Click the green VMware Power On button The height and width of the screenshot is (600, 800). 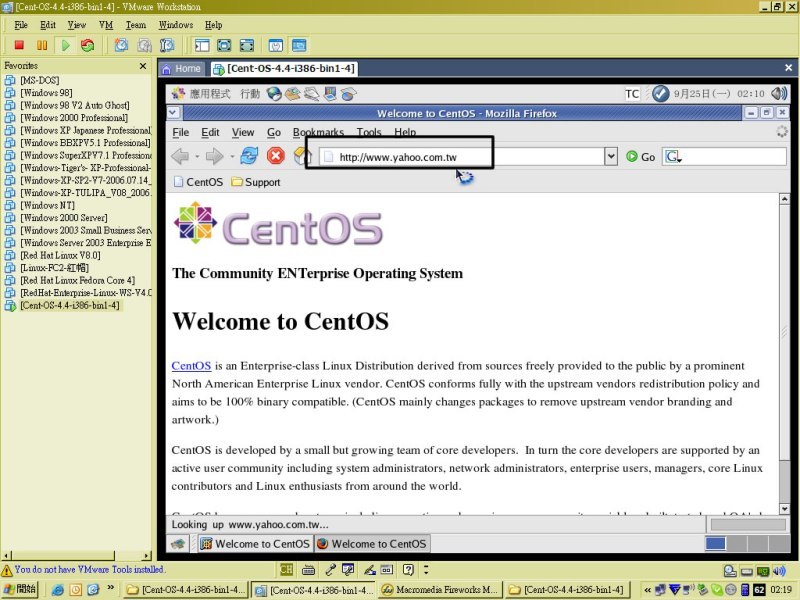pyautogui.click(x=65, y=45)
